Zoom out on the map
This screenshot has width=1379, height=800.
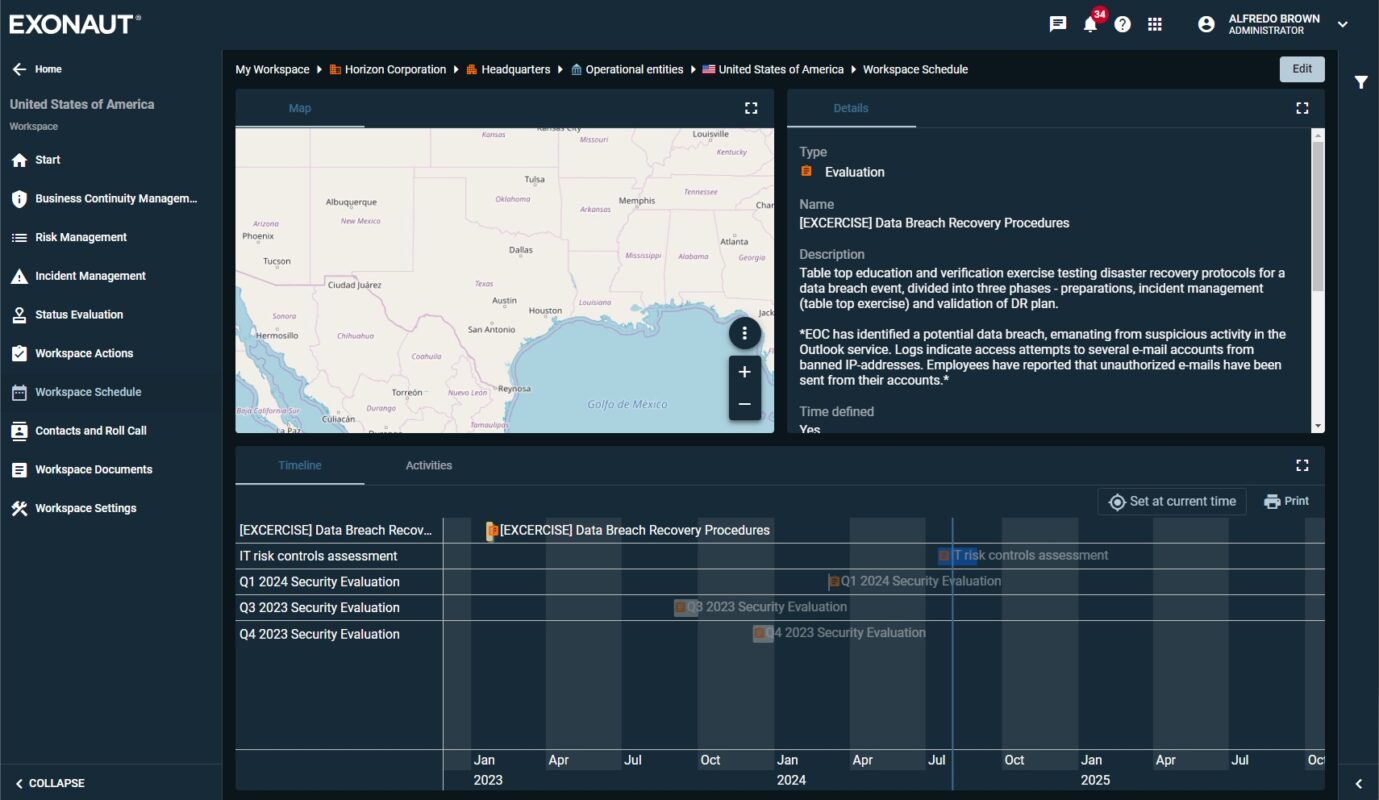[x=745, y=404]
